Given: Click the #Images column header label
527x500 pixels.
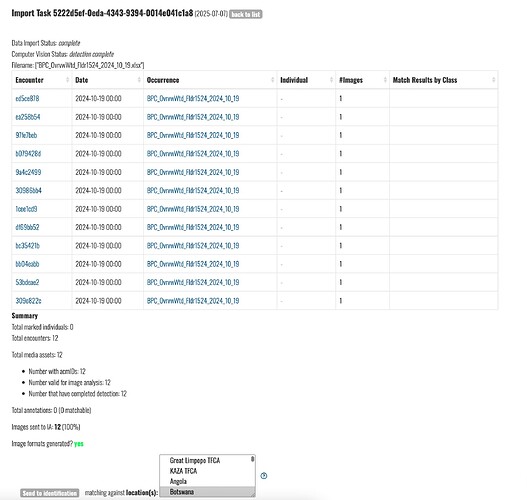Looking at the screenshot, I should [x=351, y=80].
